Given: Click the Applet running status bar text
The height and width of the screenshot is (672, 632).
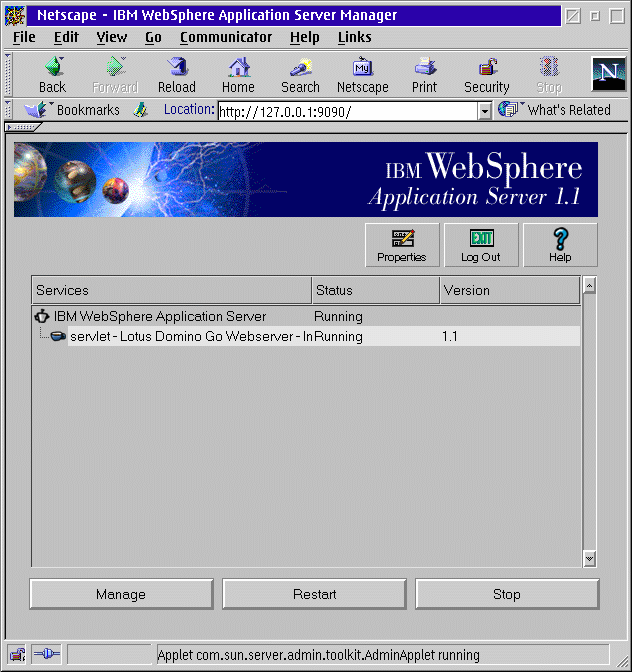Looking at the screenshot, I should click(319, 655).
